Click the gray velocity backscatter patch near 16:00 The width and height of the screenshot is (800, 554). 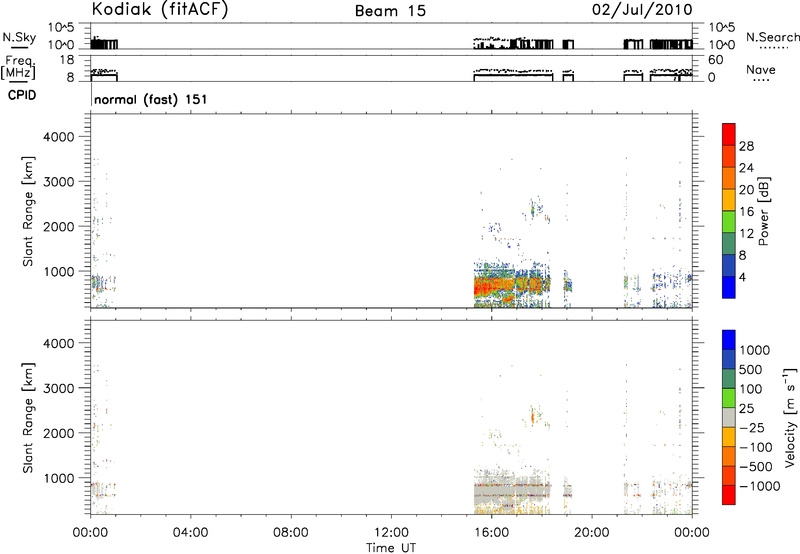pyautogui.click(x=512, y=491)
